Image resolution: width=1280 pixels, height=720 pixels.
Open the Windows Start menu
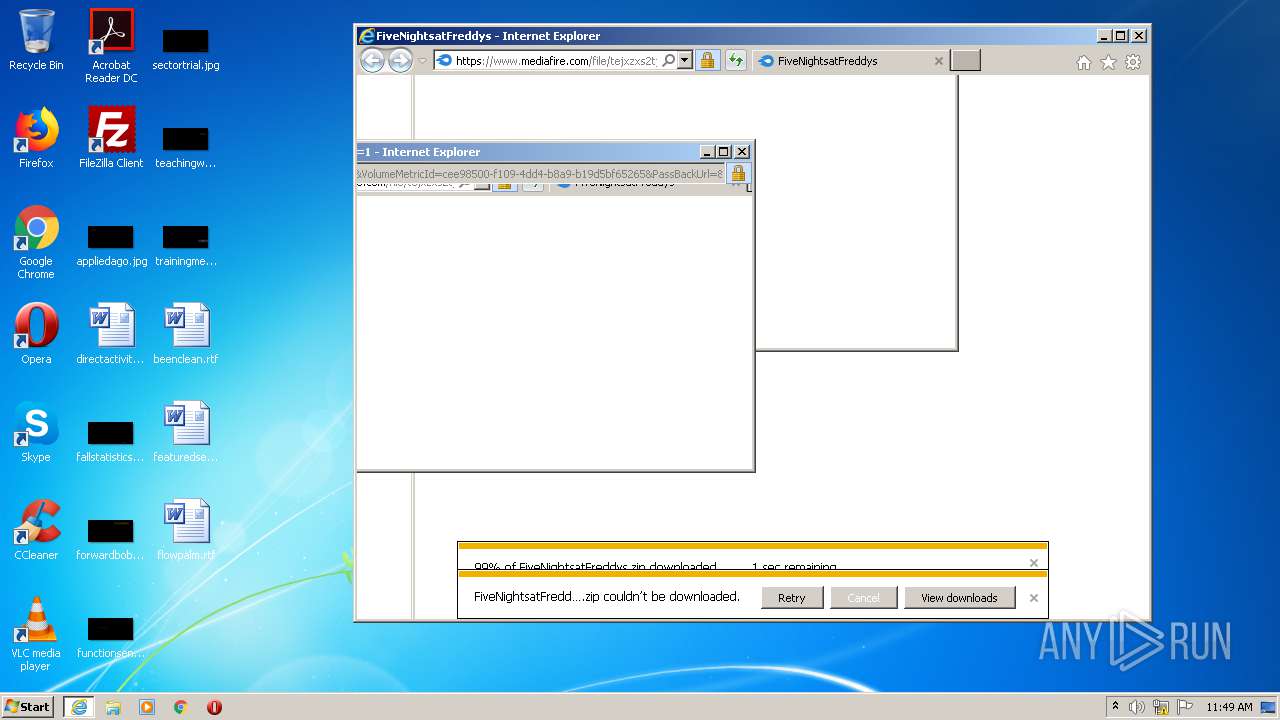[28, 706]
